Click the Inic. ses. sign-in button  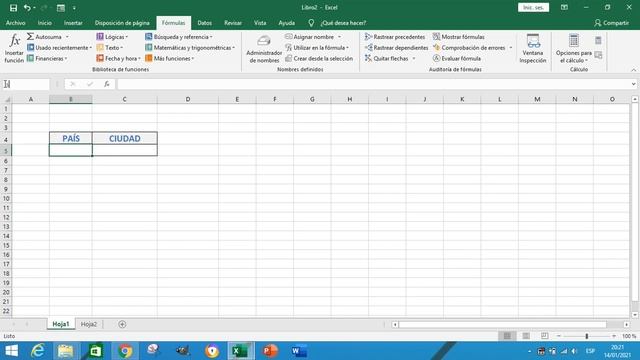click(x=533, y=7)
